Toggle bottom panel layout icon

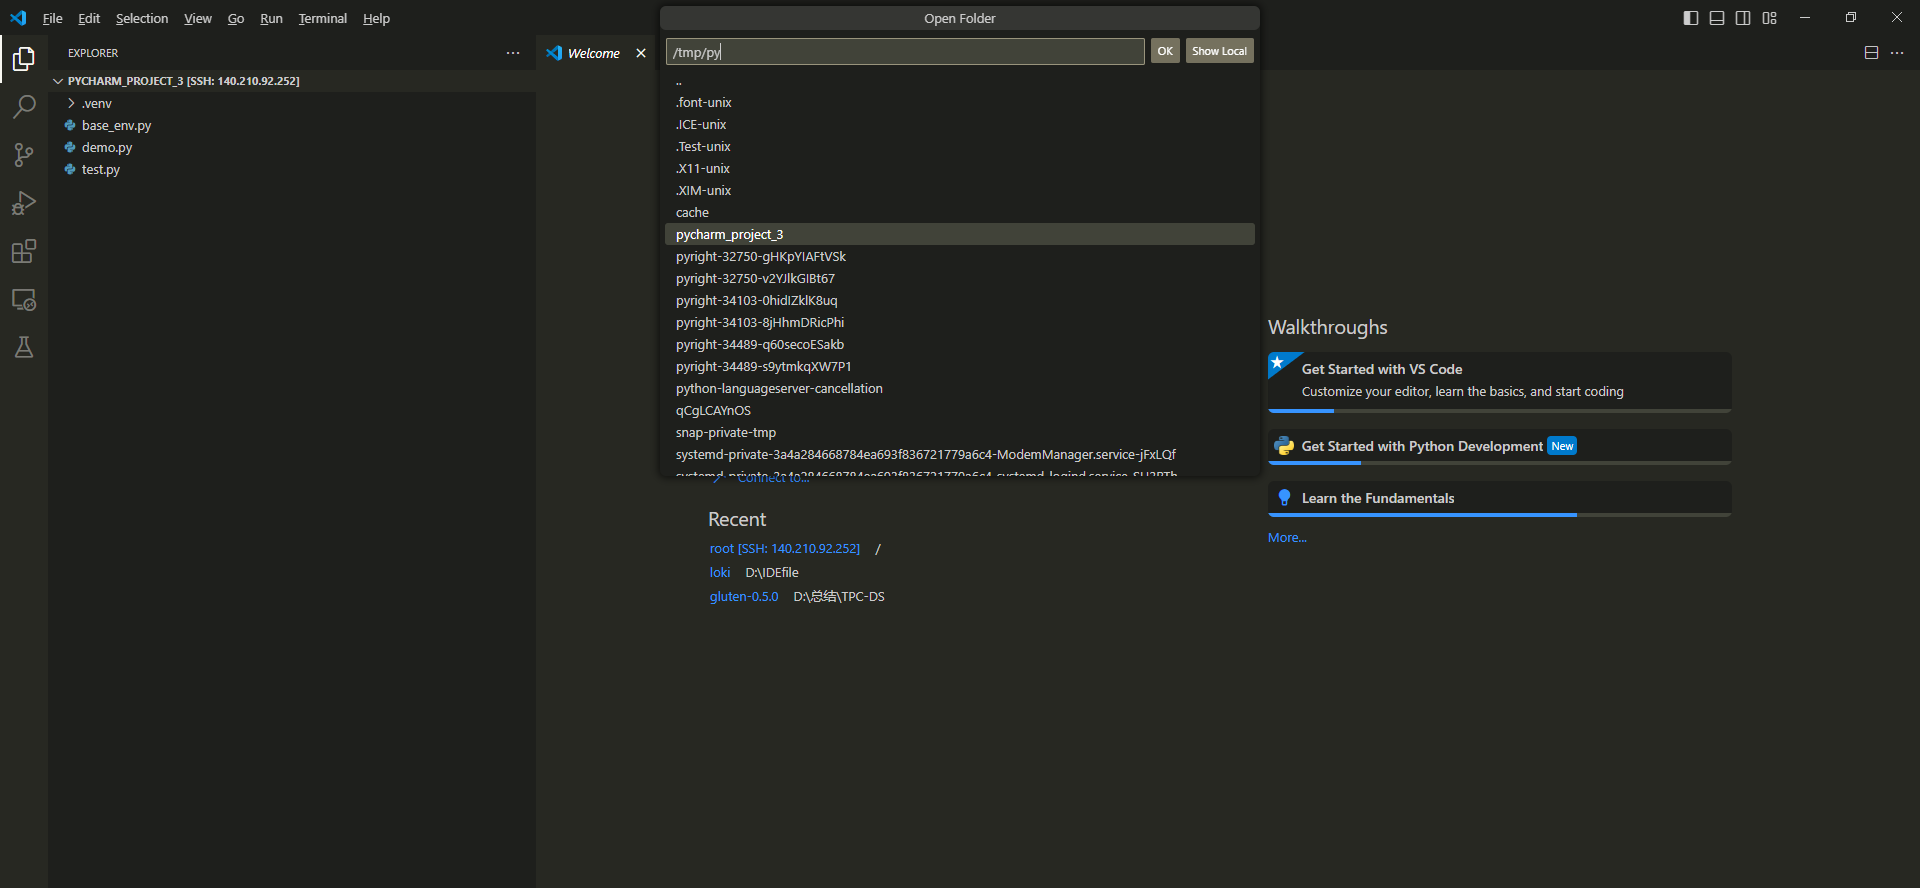(1717, 18)
